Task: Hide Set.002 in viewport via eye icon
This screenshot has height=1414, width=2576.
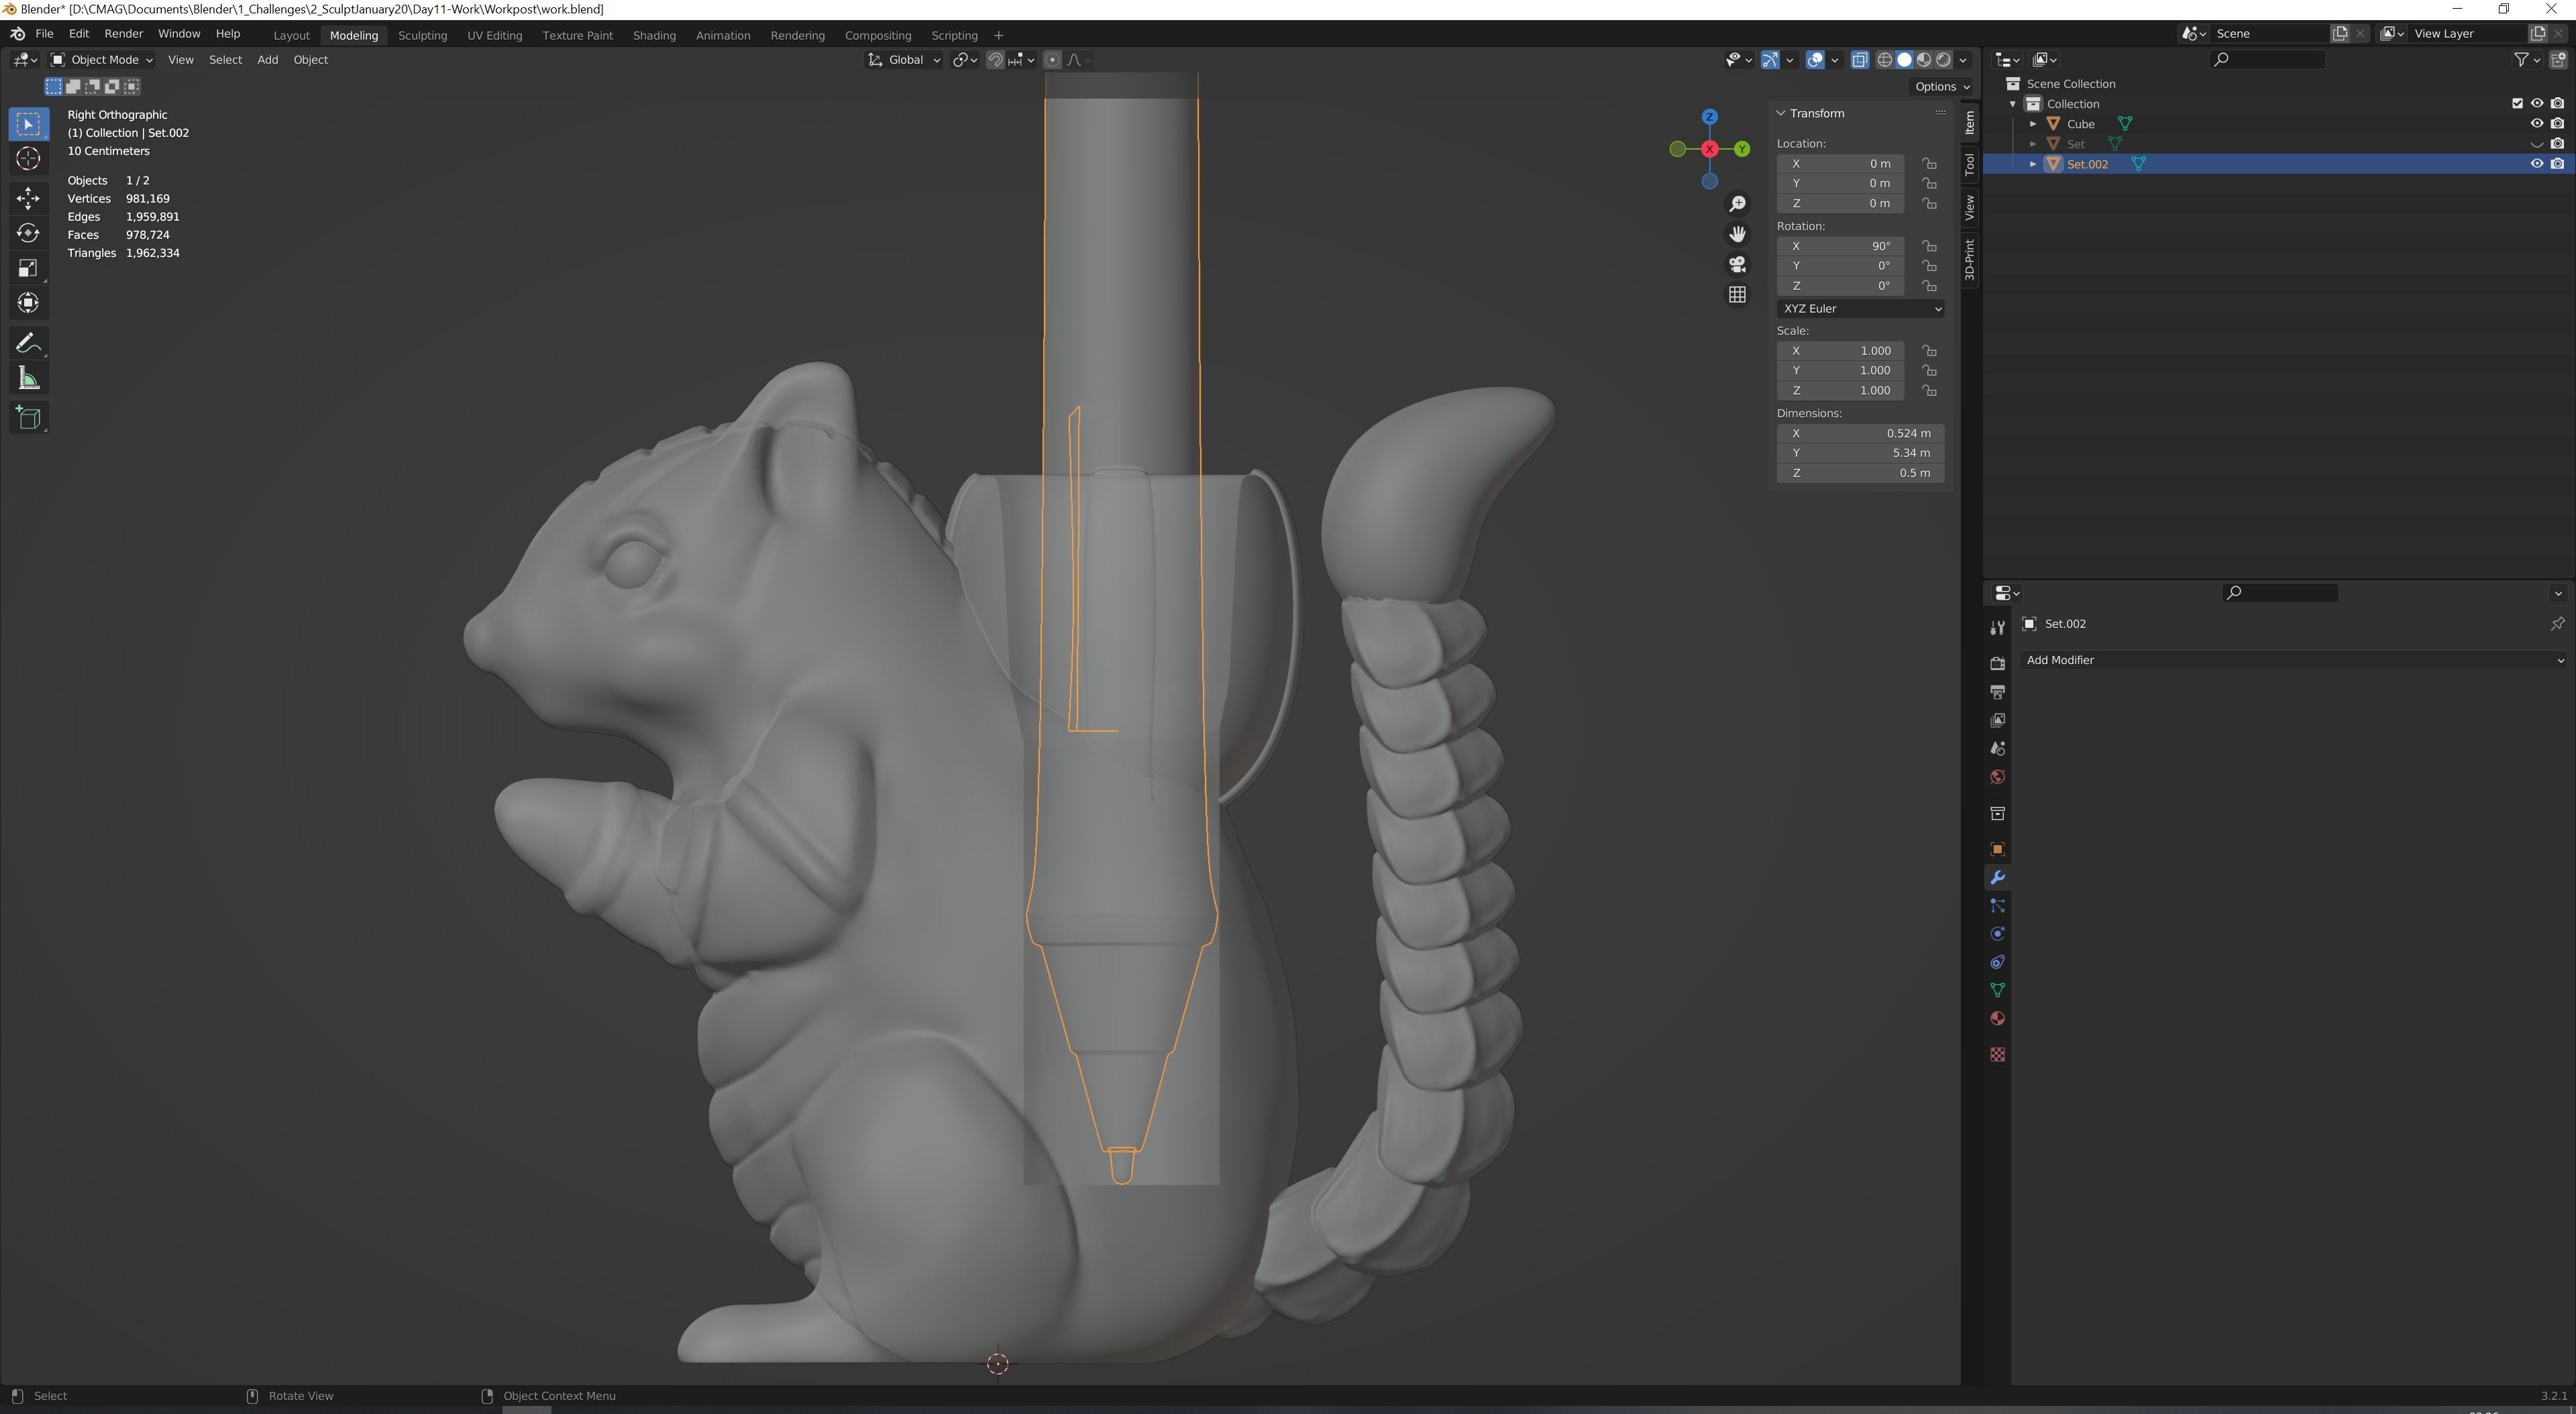Action: (2536, 164)
